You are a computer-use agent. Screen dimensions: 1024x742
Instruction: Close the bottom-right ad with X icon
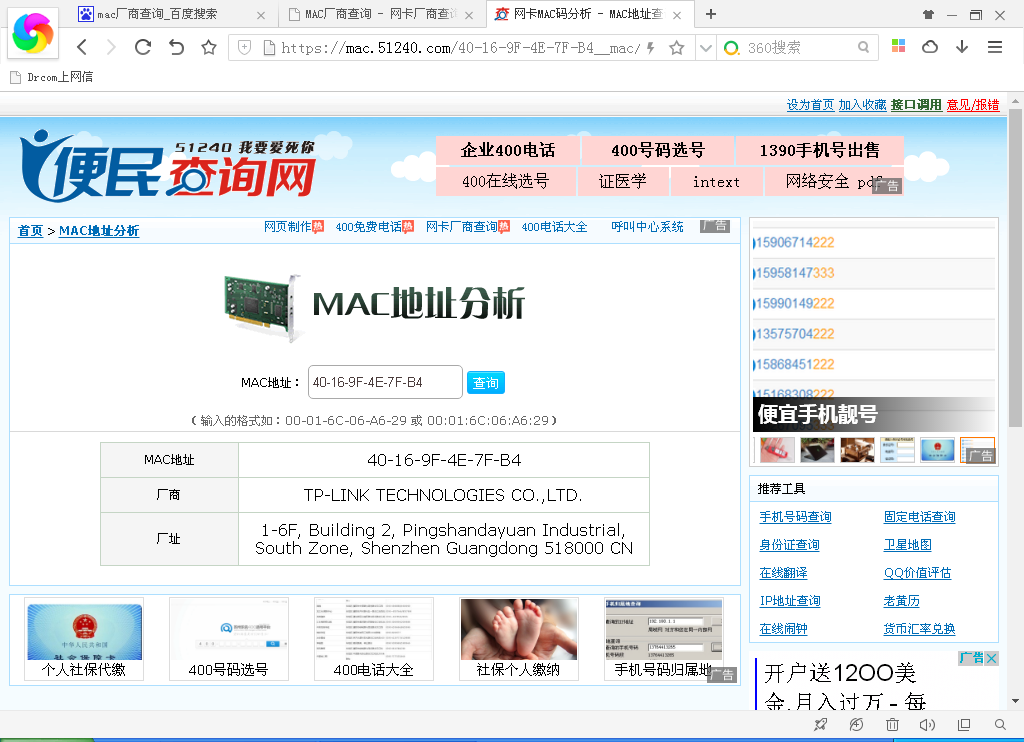point(991,658)
